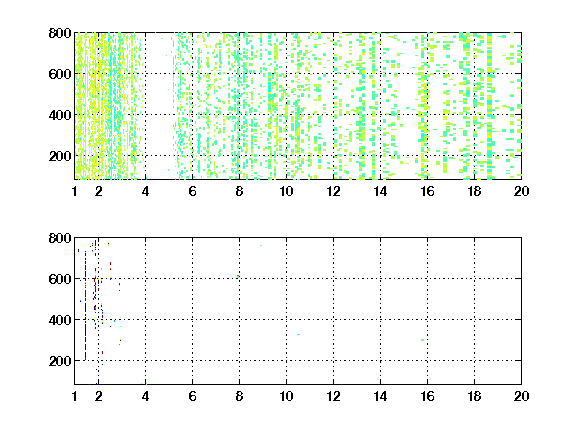Click the "200" y-axis label of the upper plot

tap(60, 156)
